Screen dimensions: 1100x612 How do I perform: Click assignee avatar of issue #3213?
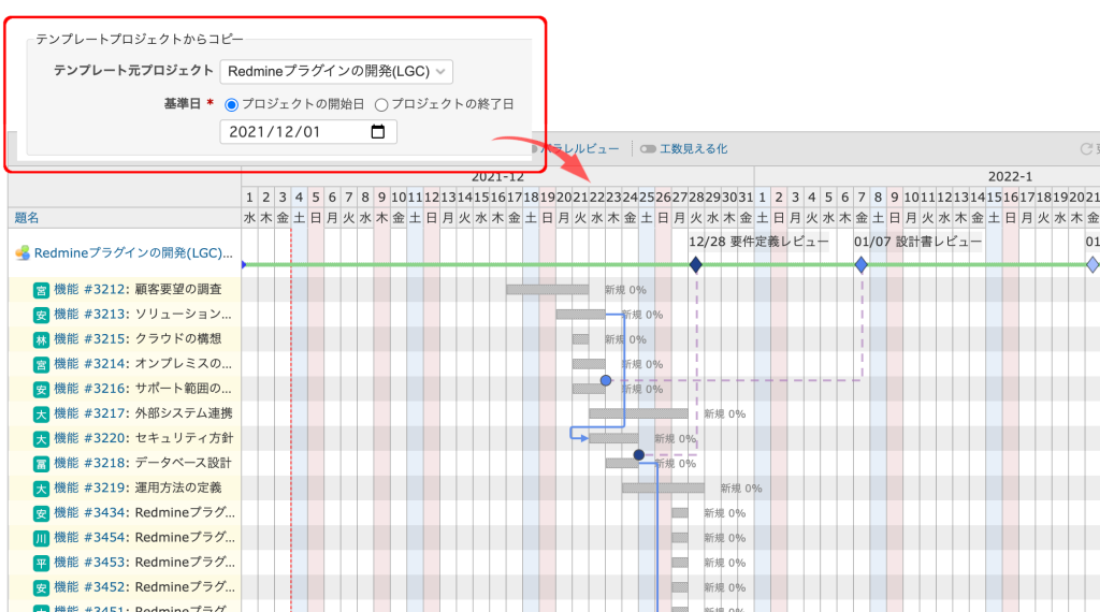click(x=41, y=314)
